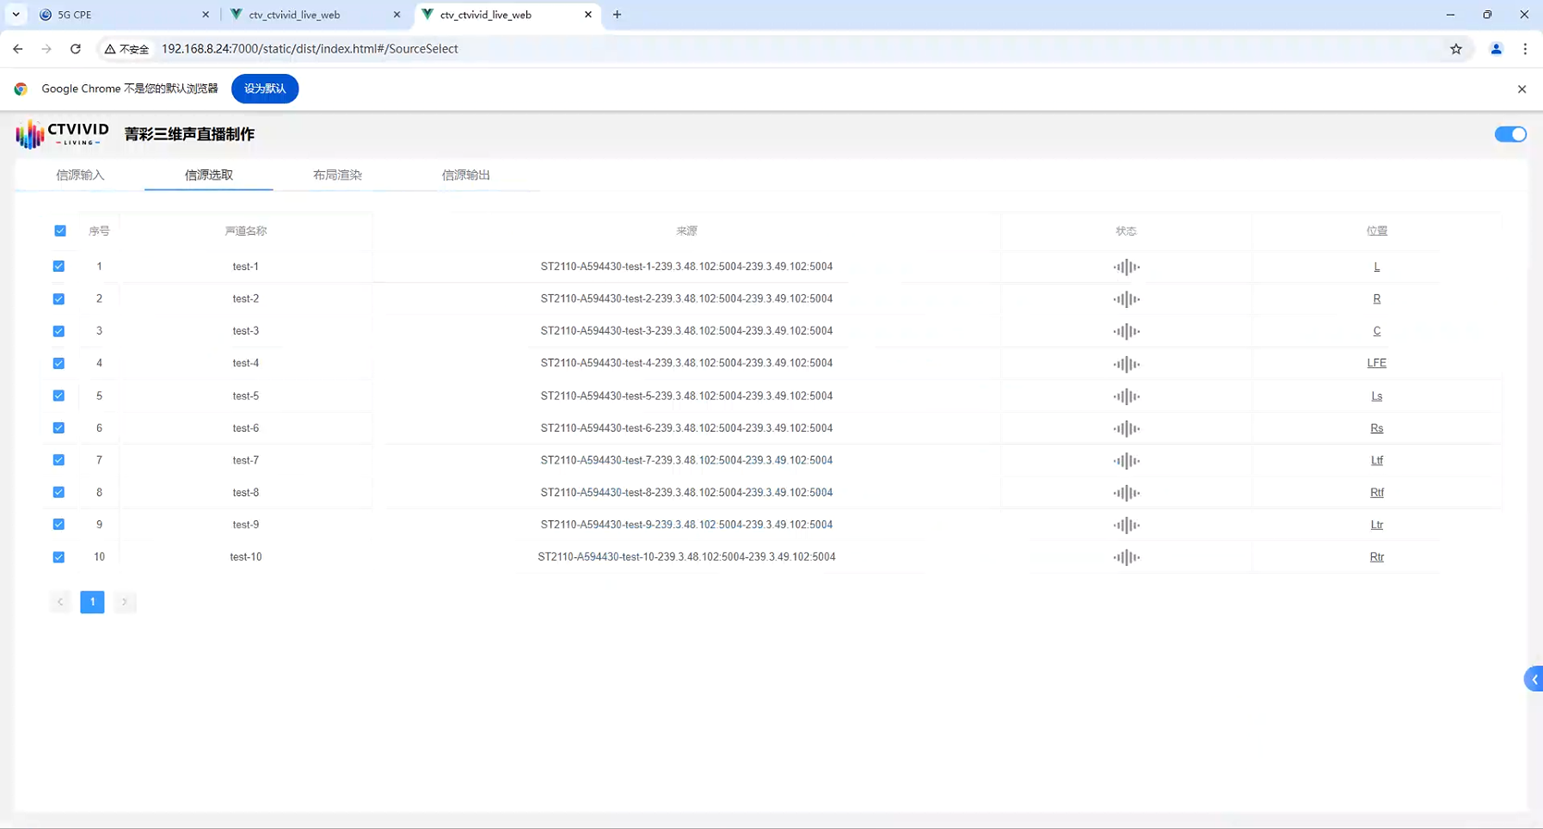Expand the side panel with the blue arrow
Image resolution: width=1543 pixels, height=829 pixels.
coord(1534,680)
